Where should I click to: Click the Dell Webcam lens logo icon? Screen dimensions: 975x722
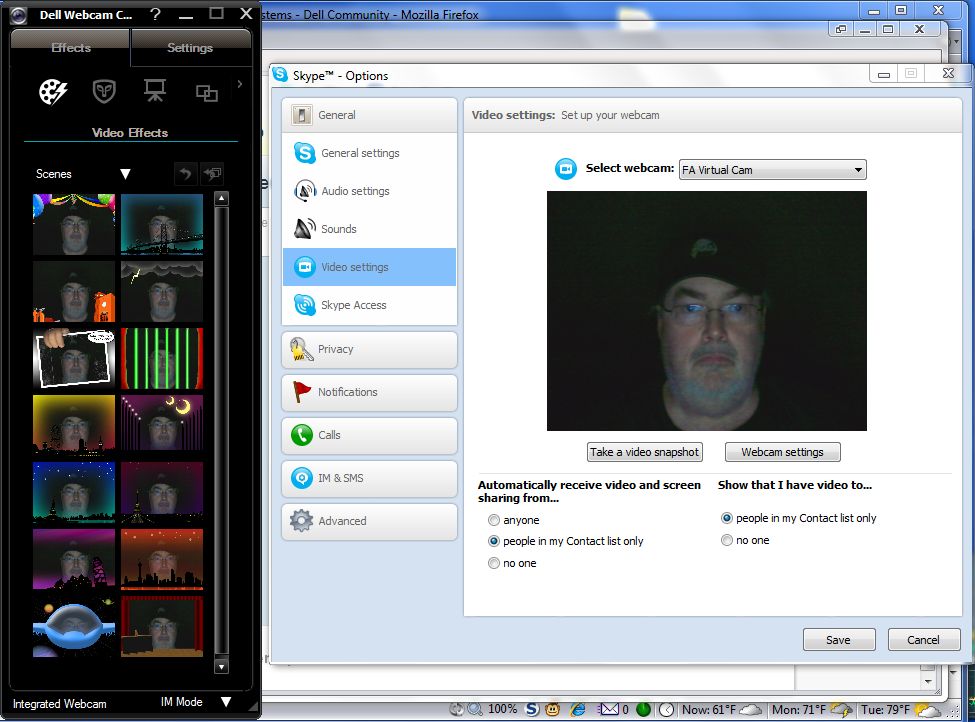[18, 14]
